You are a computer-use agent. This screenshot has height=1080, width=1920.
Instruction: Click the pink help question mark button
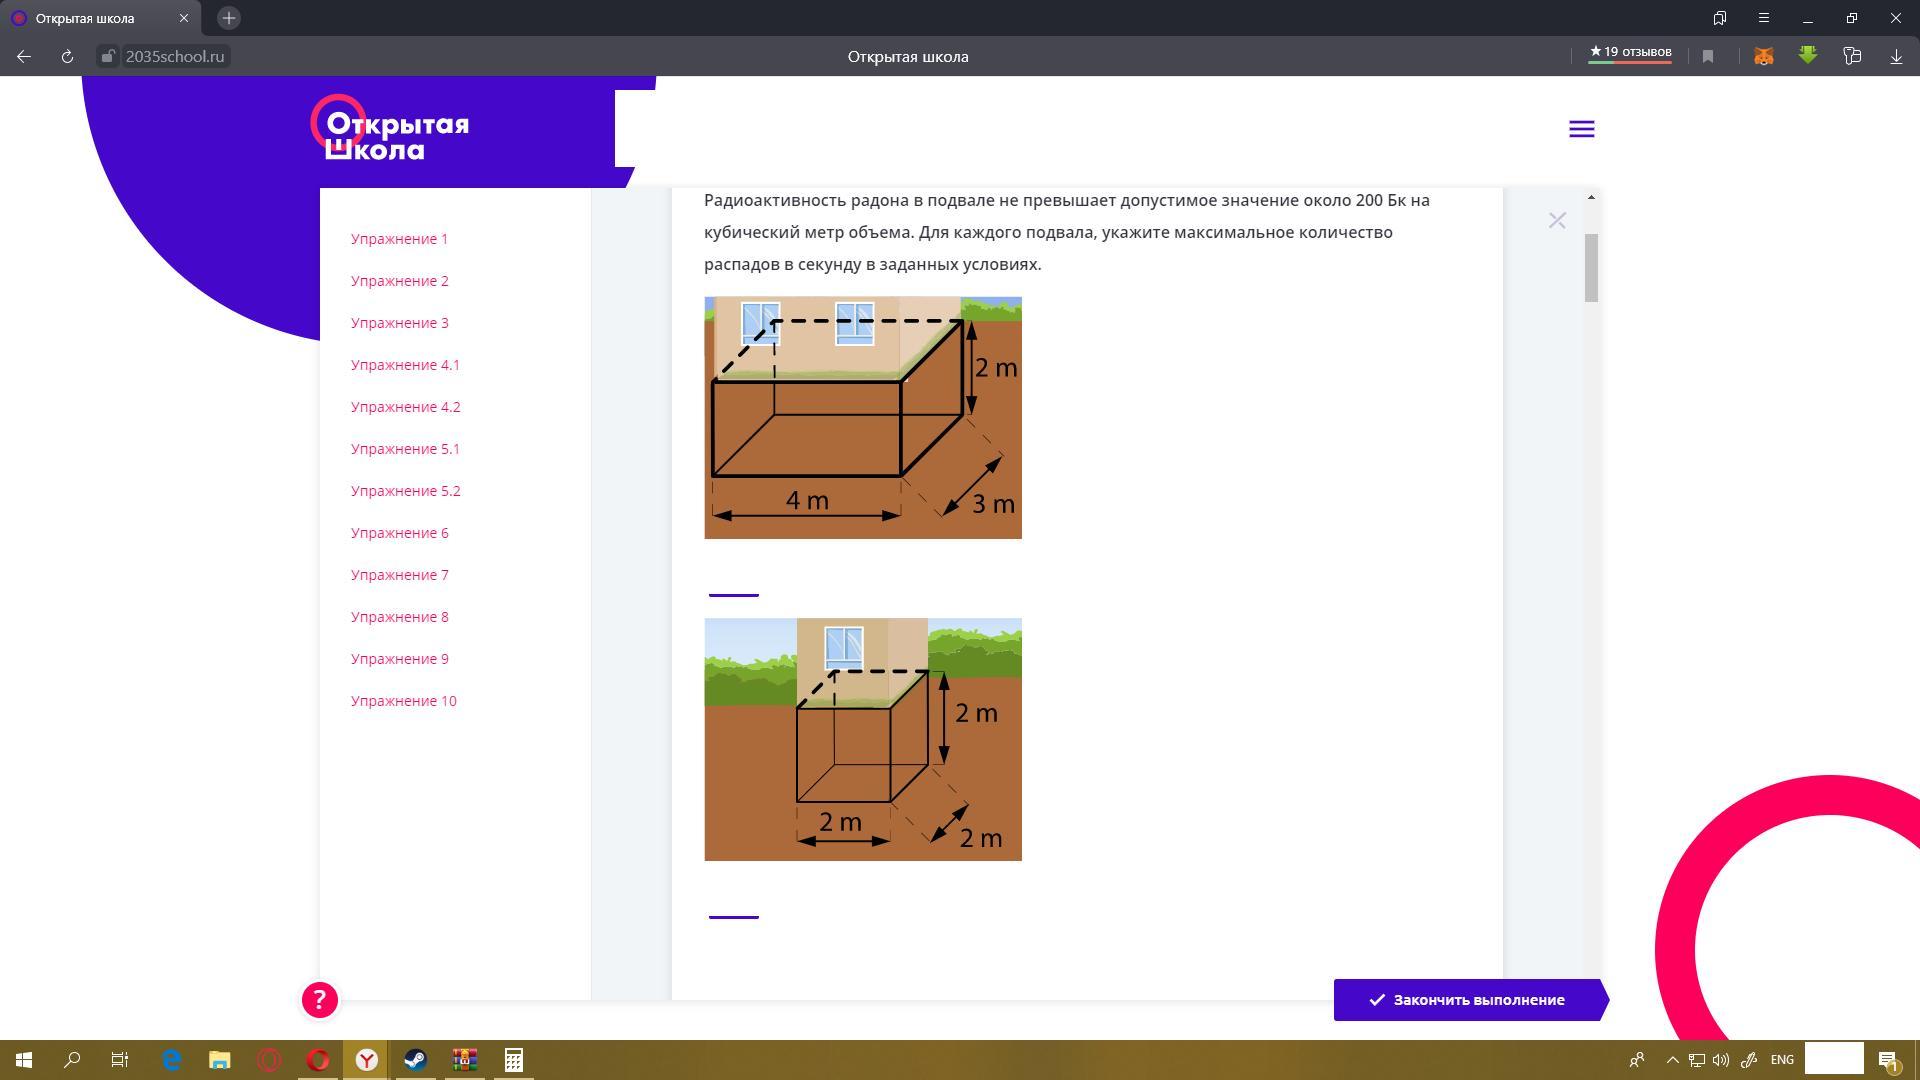[x=320, y=999]
